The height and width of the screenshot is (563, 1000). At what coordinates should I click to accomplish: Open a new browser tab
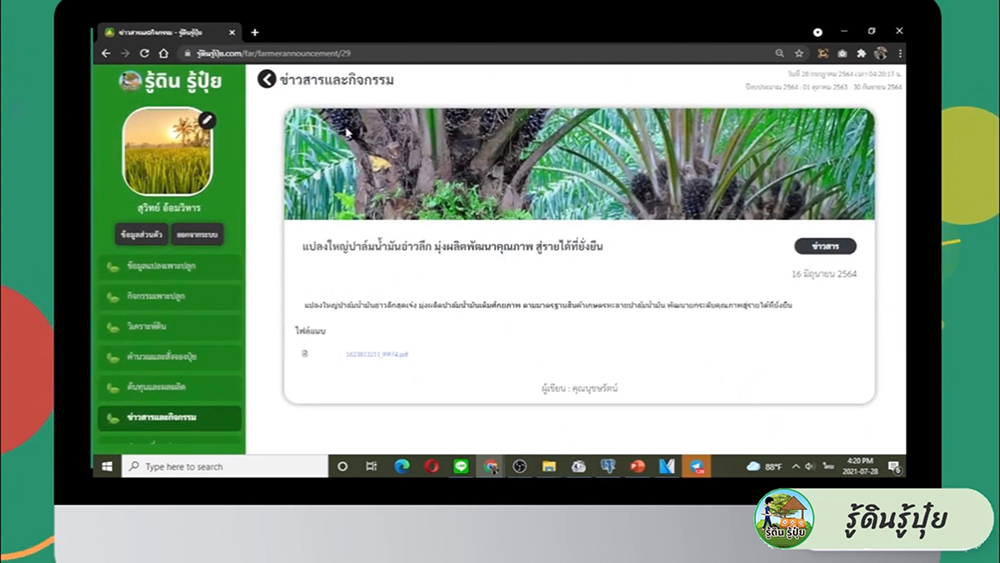tap(255, 32)
